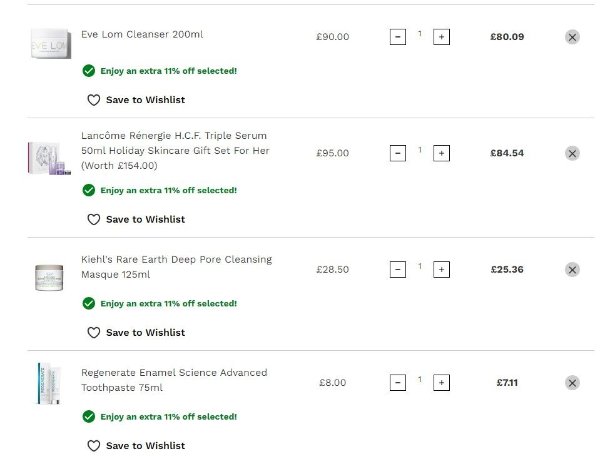Decrease Kiehl's Cleansing Masque quantity
Viewport: 600px width, 459px height.
click(x=397, y=270)
